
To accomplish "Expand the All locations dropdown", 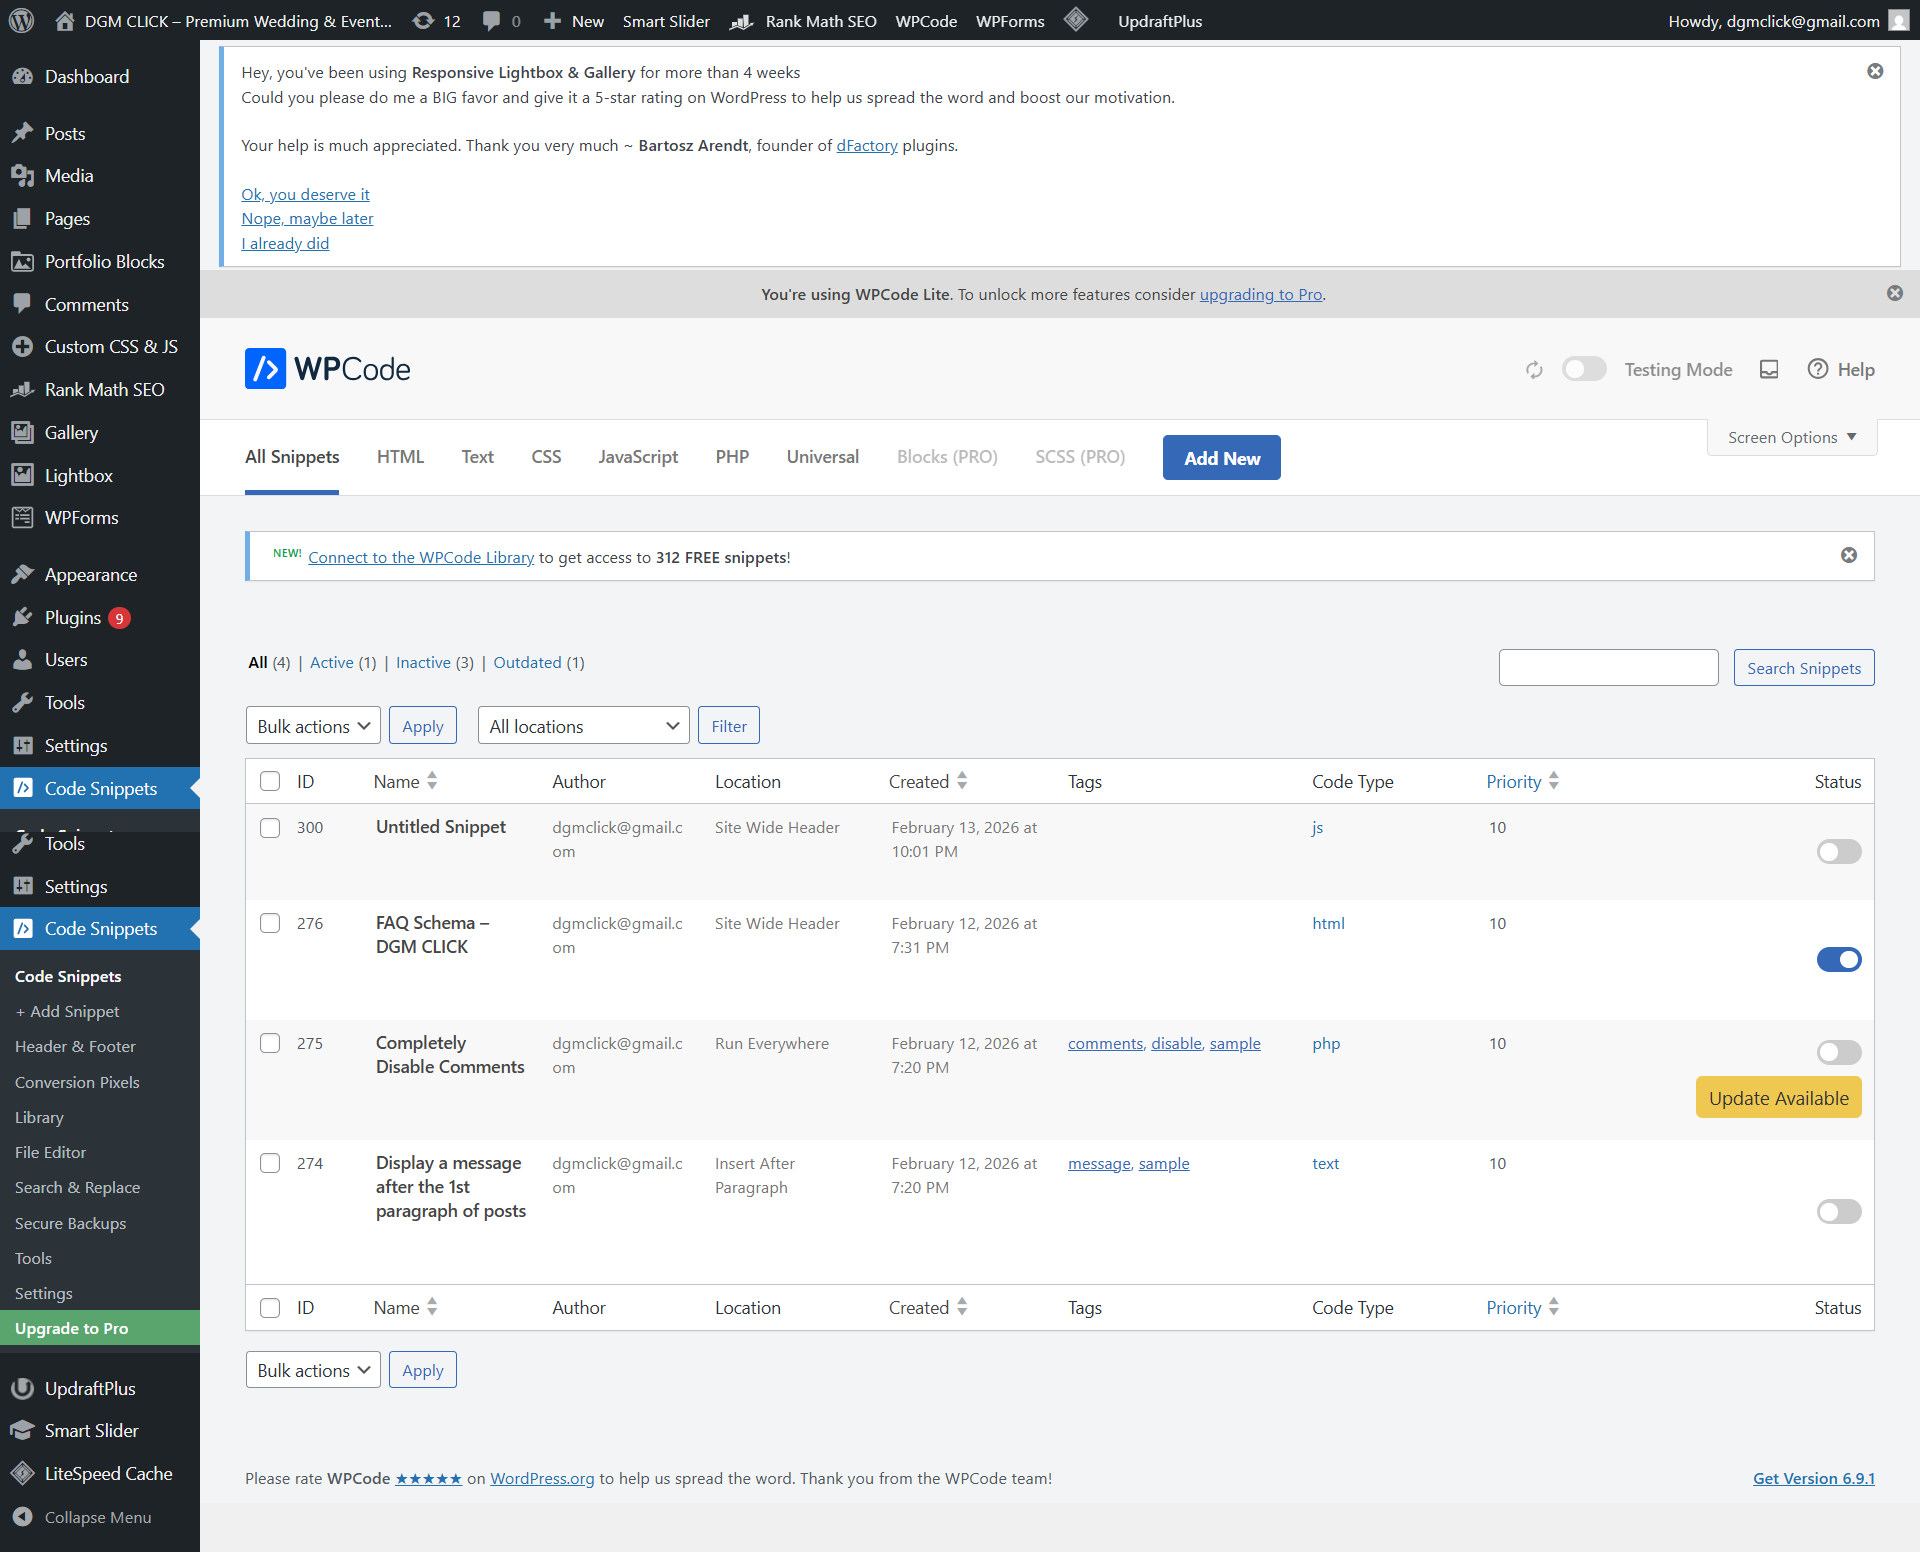I will click(x=584, y=726).
